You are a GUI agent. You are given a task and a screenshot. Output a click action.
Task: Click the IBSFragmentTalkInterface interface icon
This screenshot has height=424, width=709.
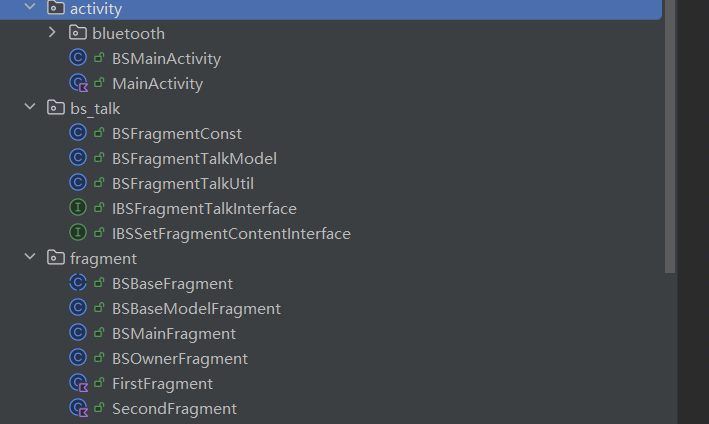78,209
